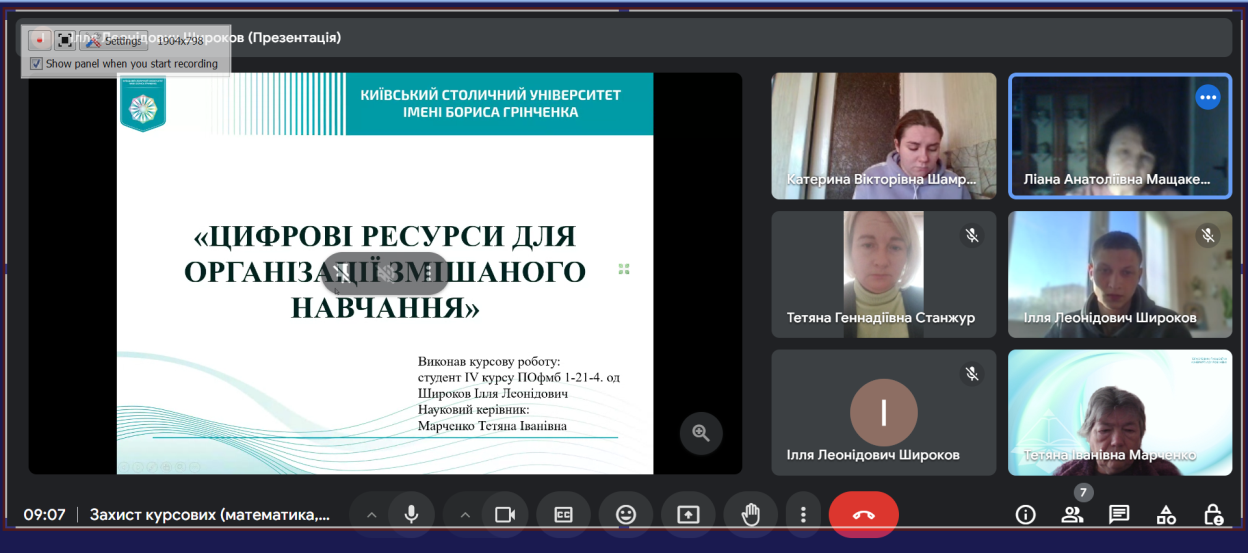Screen dimensions: 1248x553
Task: Turn on closed captions
Action: 564,514
